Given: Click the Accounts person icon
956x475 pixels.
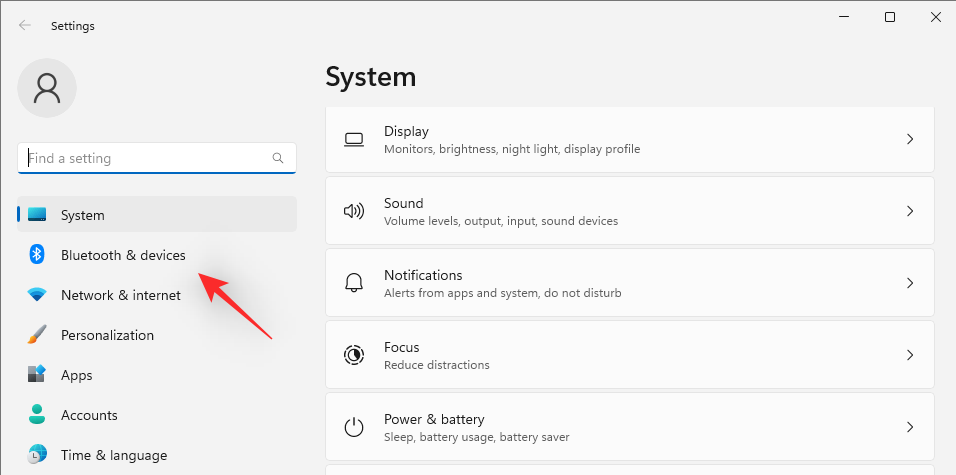Looking at the screenshot, I should coord(37,415).
